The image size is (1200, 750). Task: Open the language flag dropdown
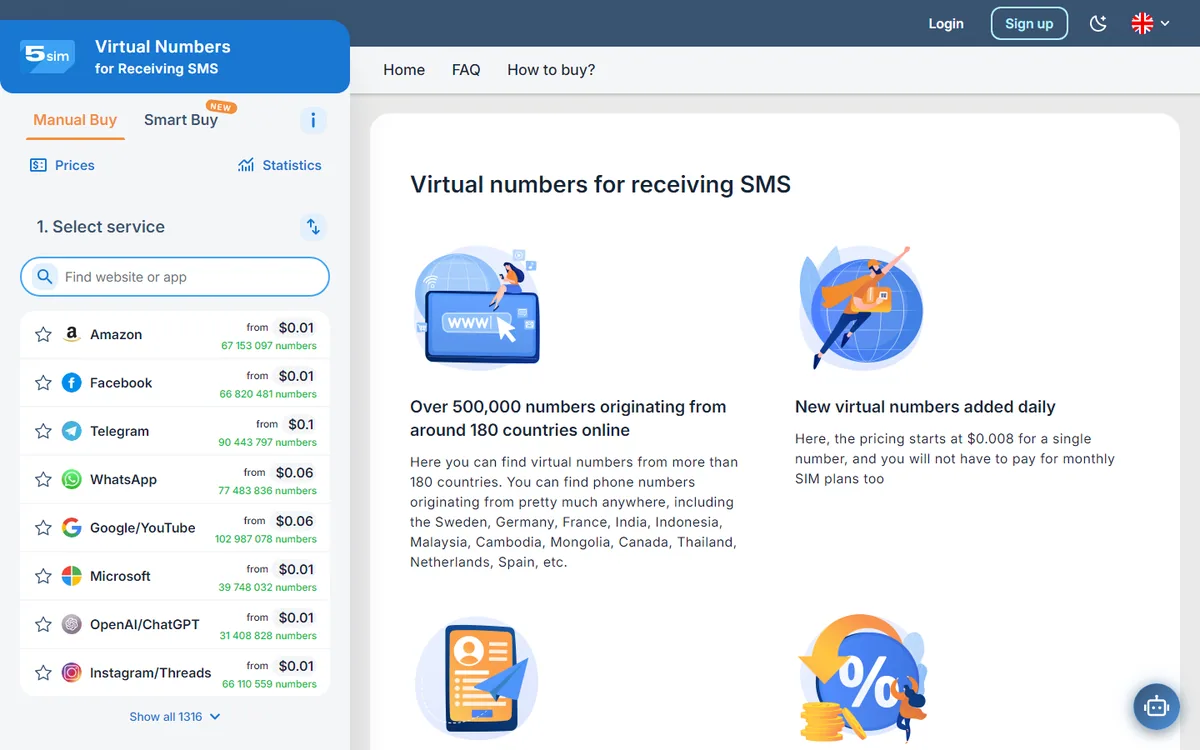(x=1150, y=23)
